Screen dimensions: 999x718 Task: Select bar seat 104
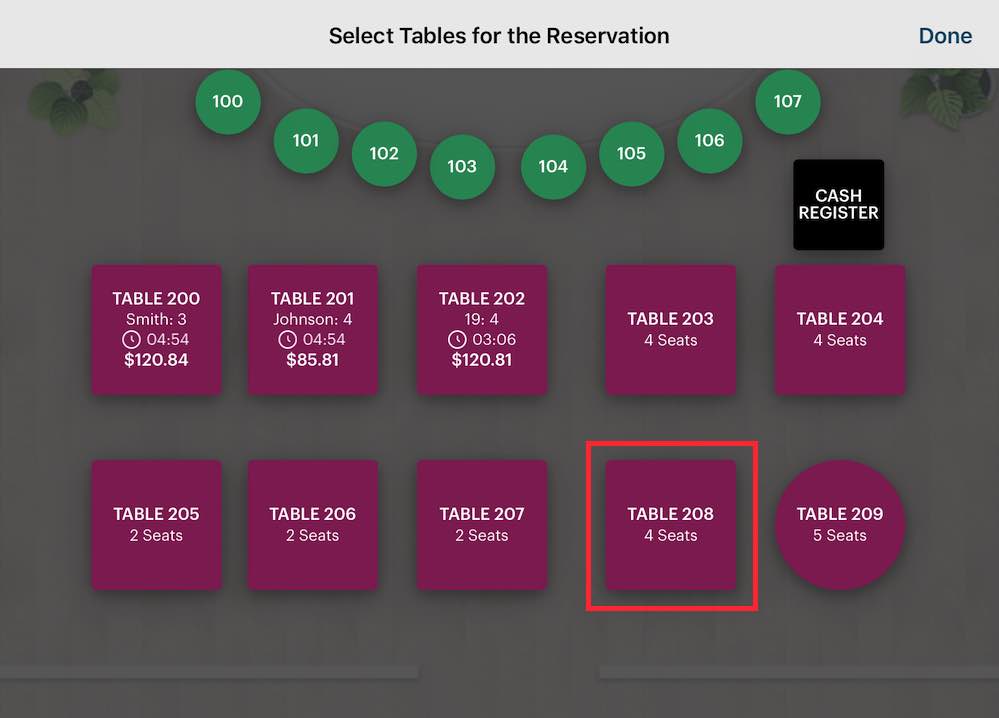pos(553,166)
